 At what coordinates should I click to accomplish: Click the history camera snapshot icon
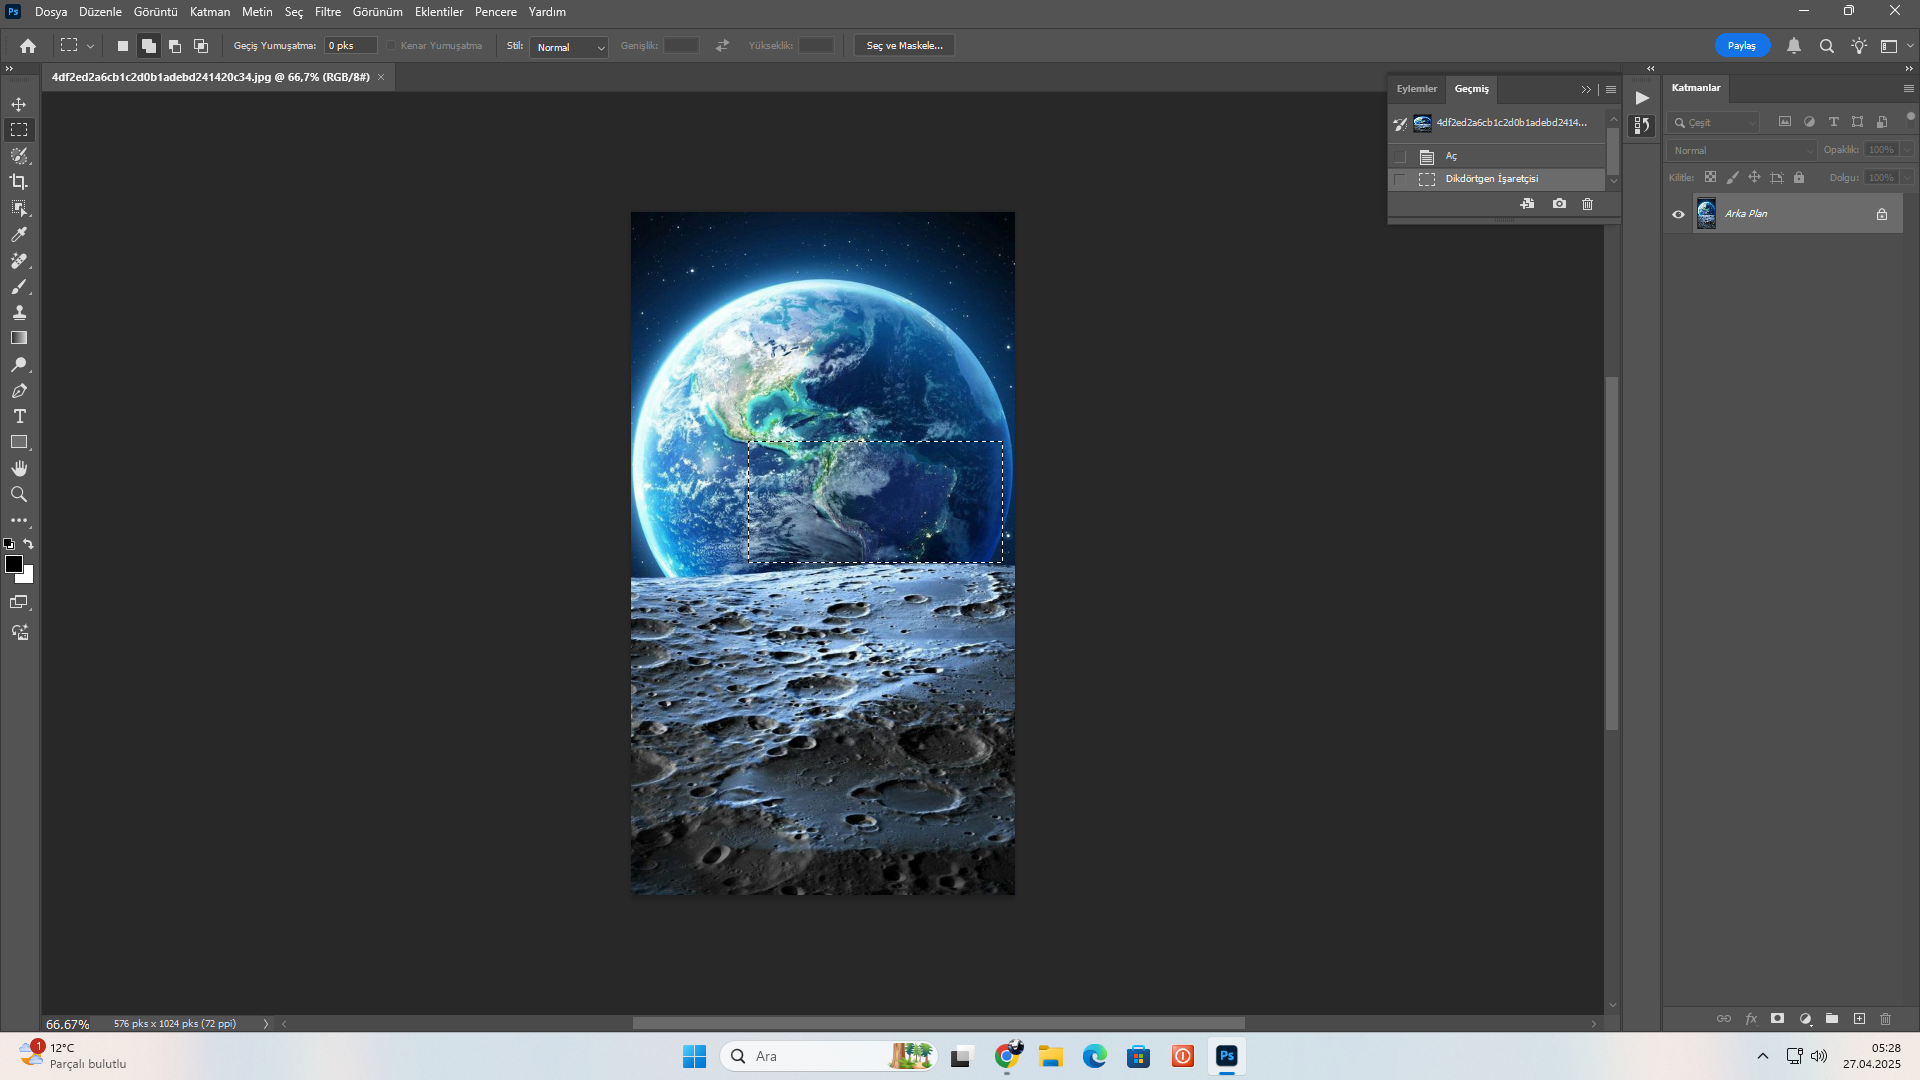pyautogui.click(x=1559, y=204)
